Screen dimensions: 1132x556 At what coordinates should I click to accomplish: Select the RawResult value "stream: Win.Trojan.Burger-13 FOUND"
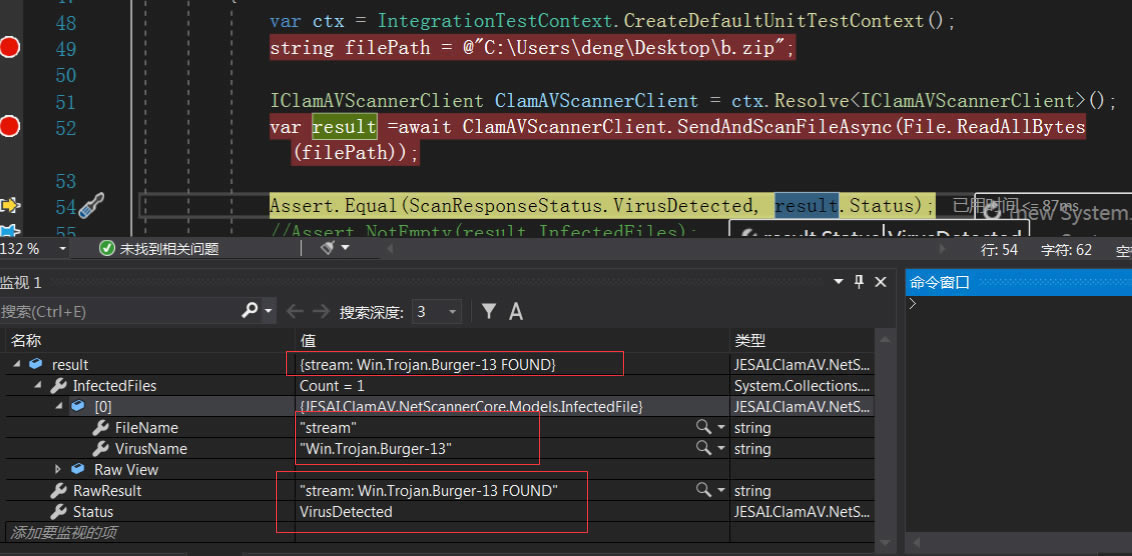(429, 490)
